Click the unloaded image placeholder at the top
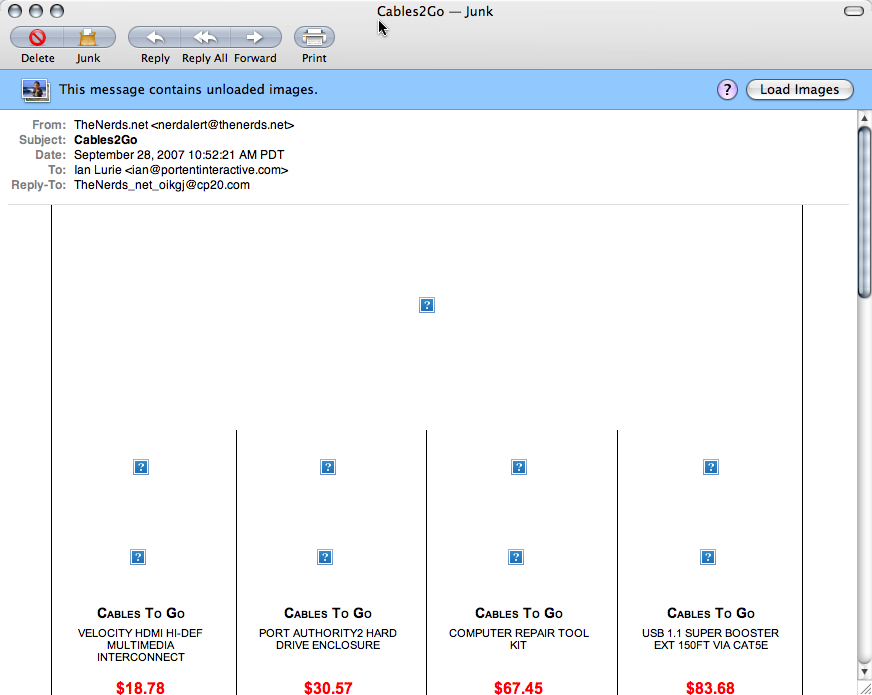Screen dimensions: 872x695 click(x=427, y=305)
